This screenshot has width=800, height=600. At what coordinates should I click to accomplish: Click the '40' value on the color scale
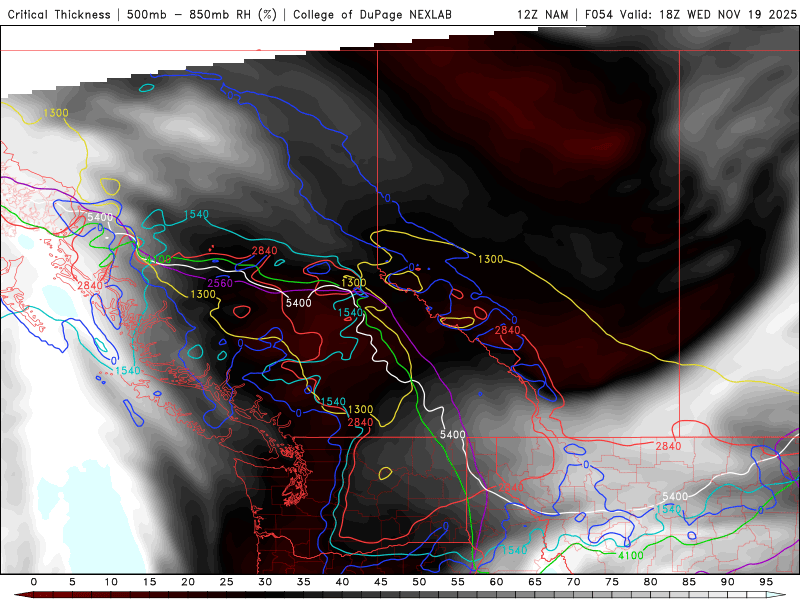pyautogui.click(x=342, y=582)
